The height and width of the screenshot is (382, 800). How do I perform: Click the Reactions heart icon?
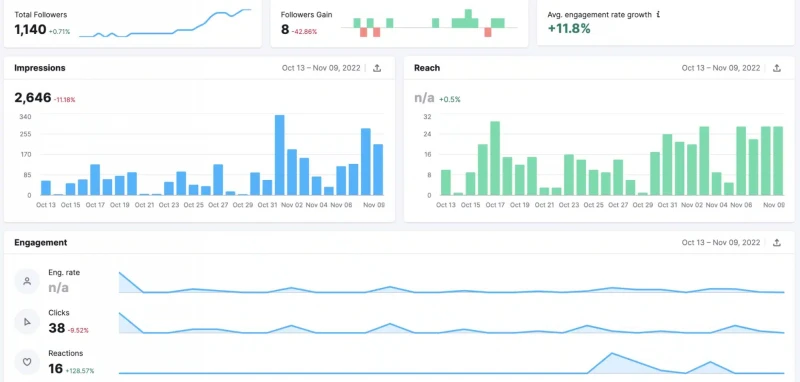point(27,362)
